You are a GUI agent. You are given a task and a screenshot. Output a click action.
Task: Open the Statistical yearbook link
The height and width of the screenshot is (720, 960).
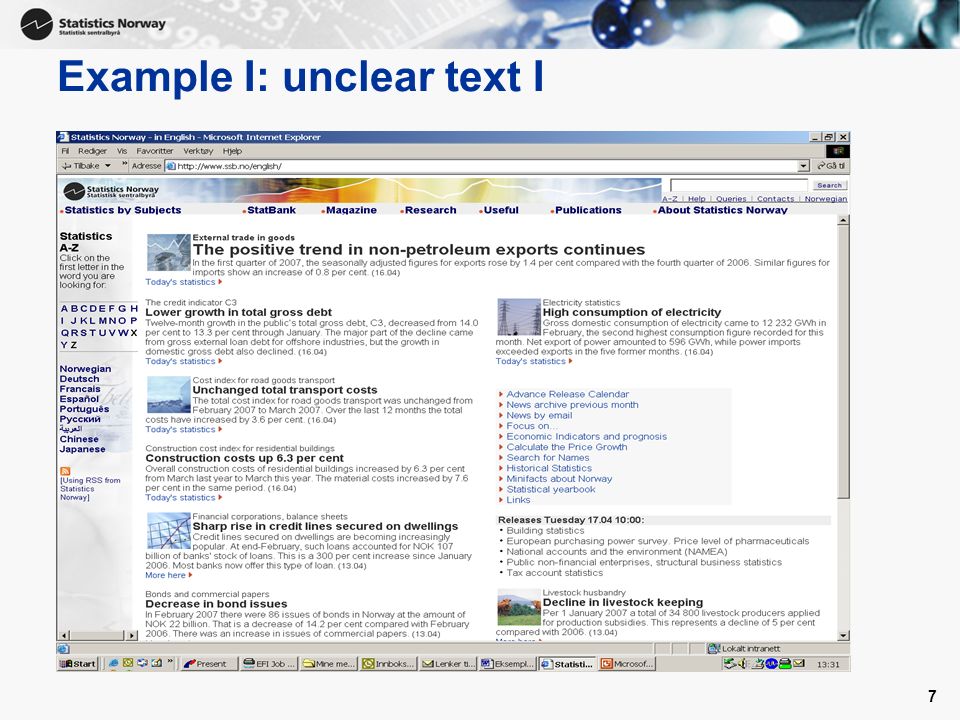click(550, 489)
